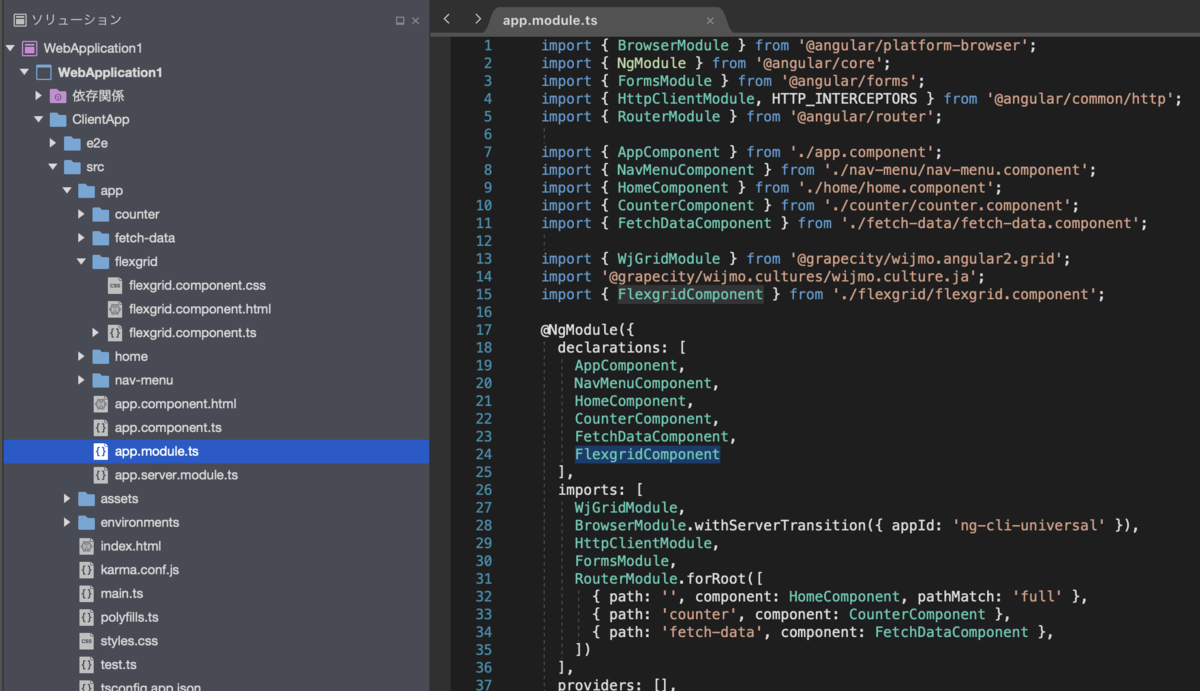
Task: Click the index.html file icon
Action: coord(86,546)
